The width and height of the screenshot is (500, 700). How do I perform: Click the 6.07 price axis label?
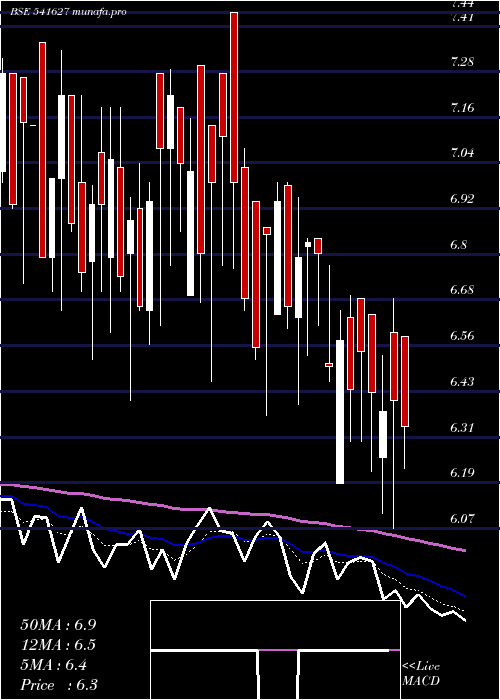[462, 519]
